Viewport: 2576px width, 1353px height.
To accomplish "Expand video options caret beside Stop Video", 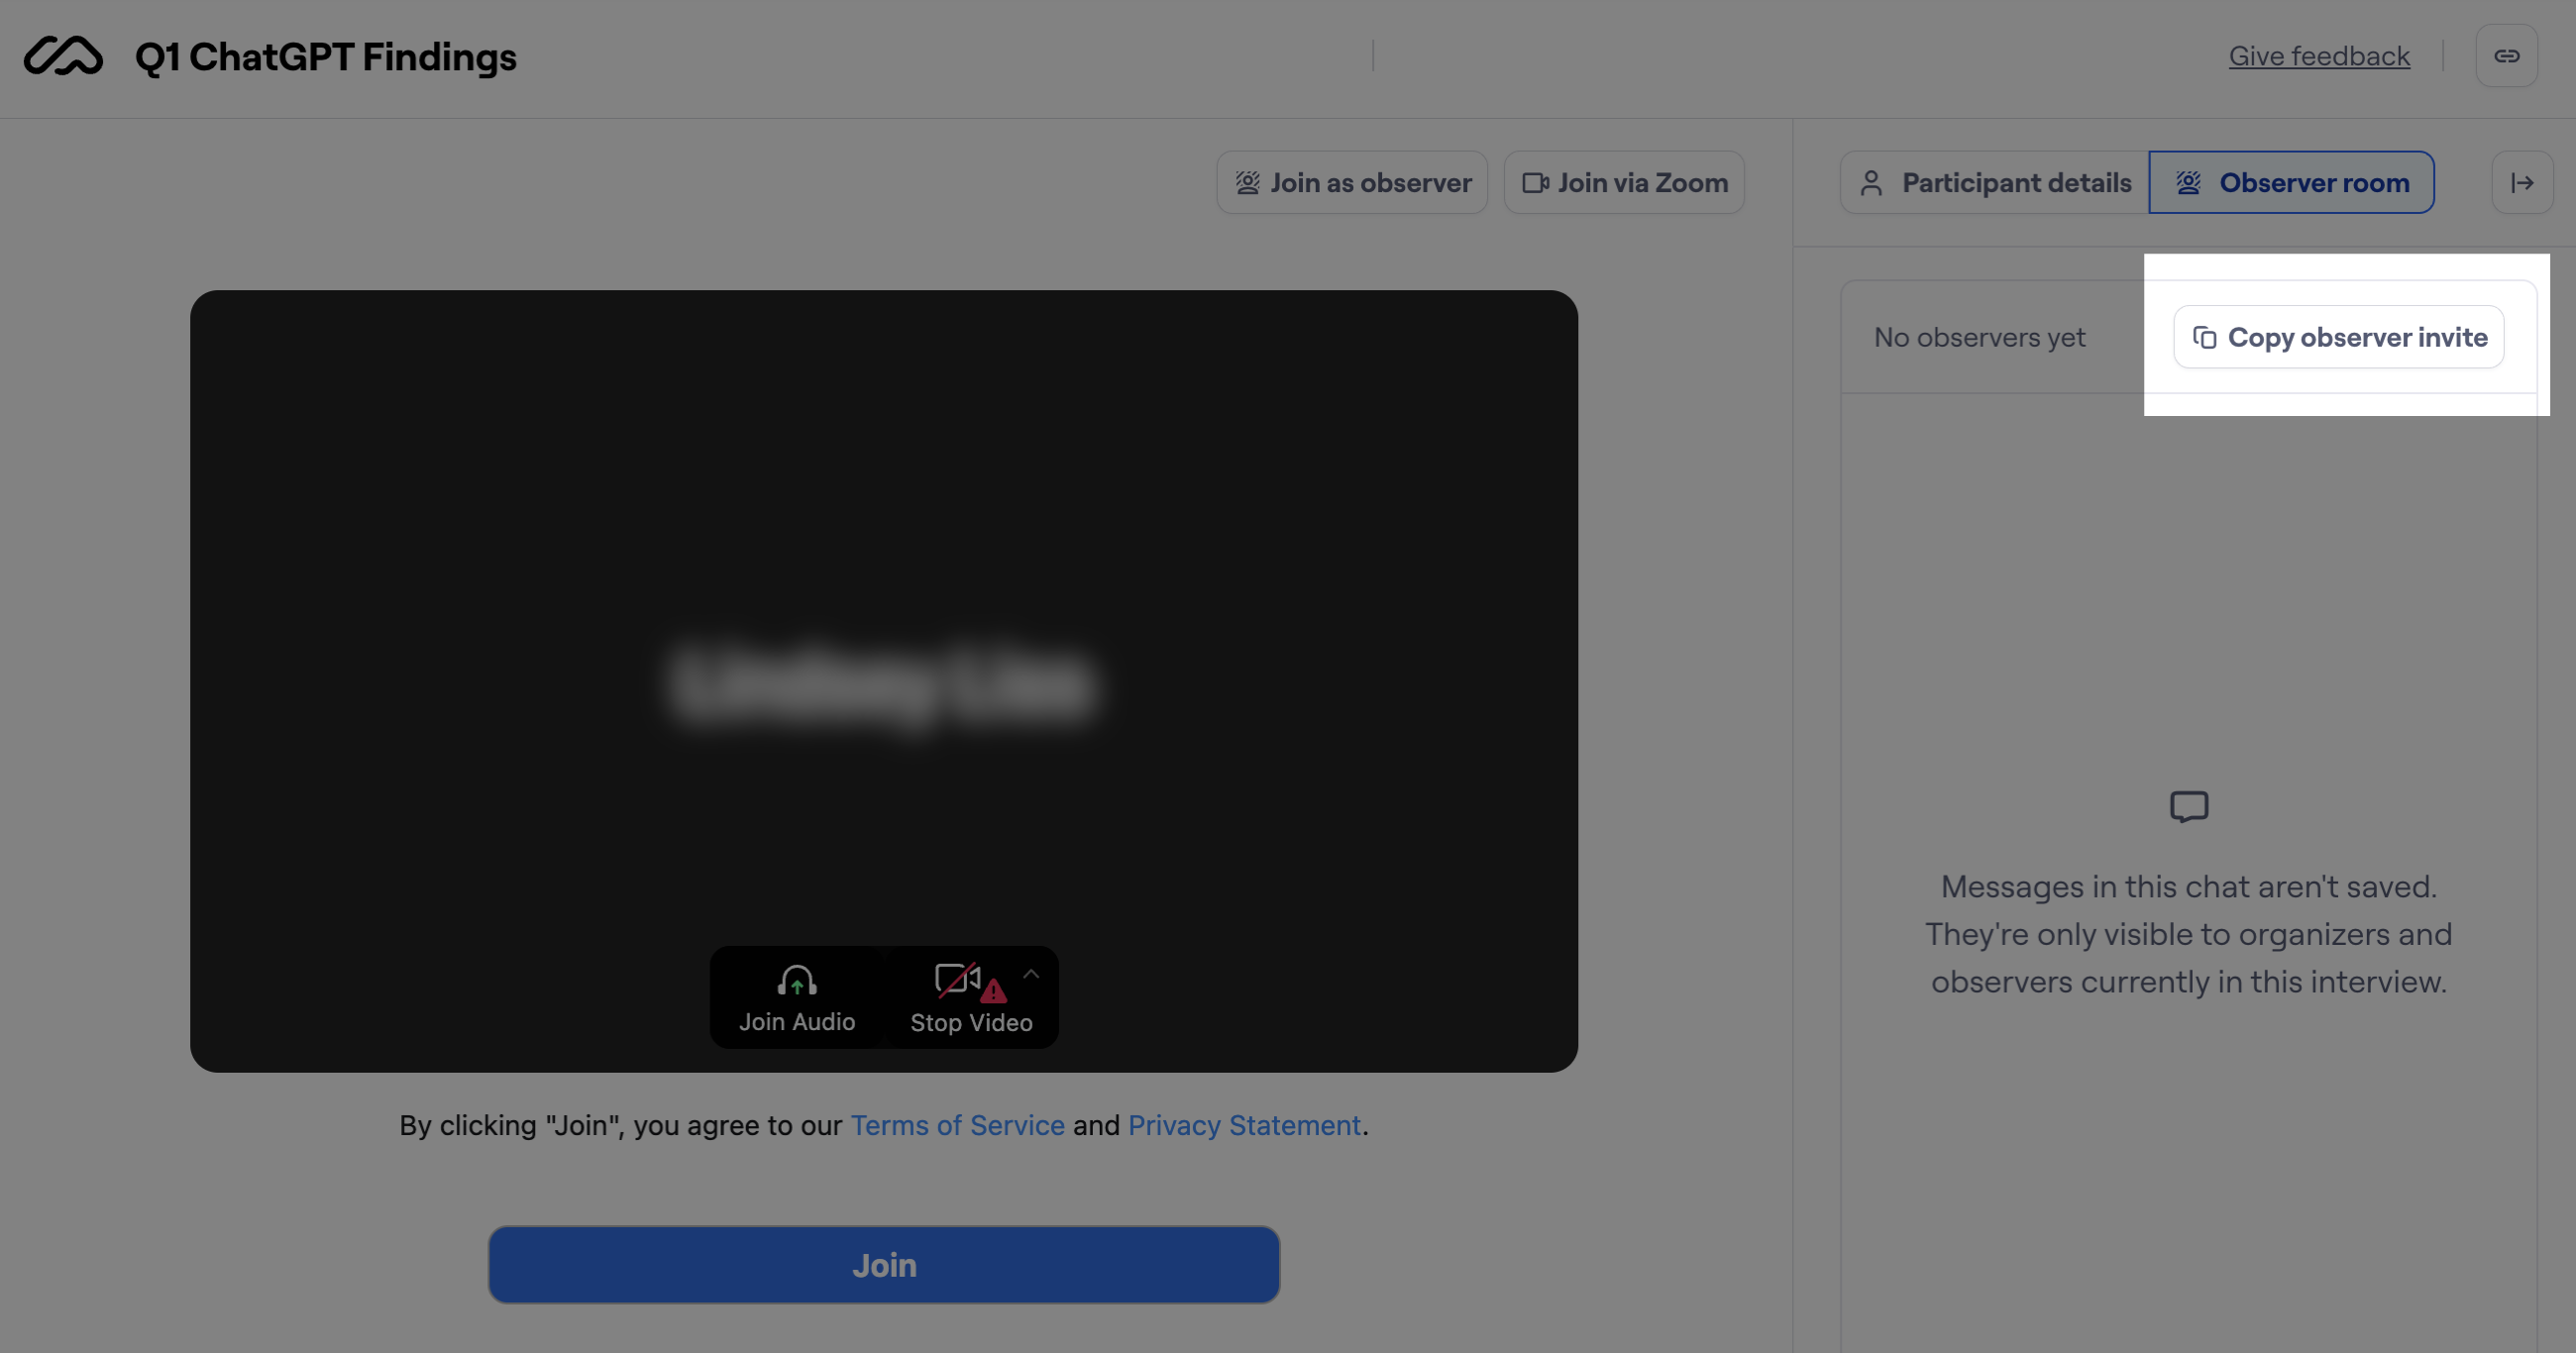I will coord(1031,974).
